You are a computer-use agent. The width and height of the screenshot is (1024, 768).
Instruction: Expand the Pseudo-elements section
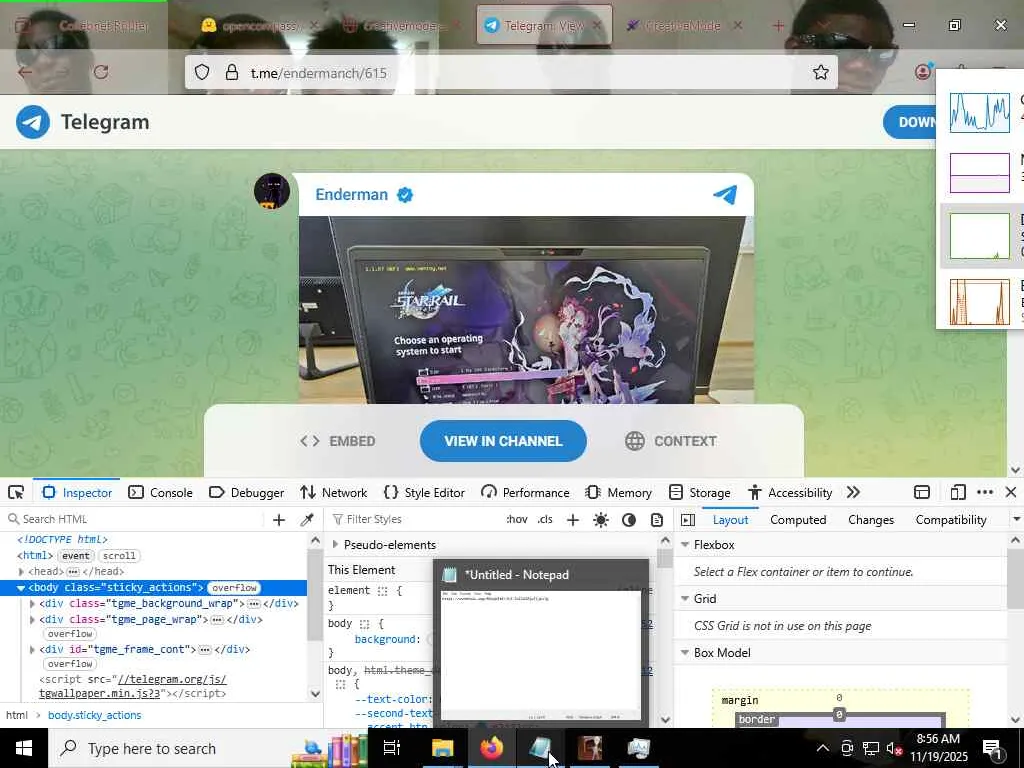click(335, 545)
